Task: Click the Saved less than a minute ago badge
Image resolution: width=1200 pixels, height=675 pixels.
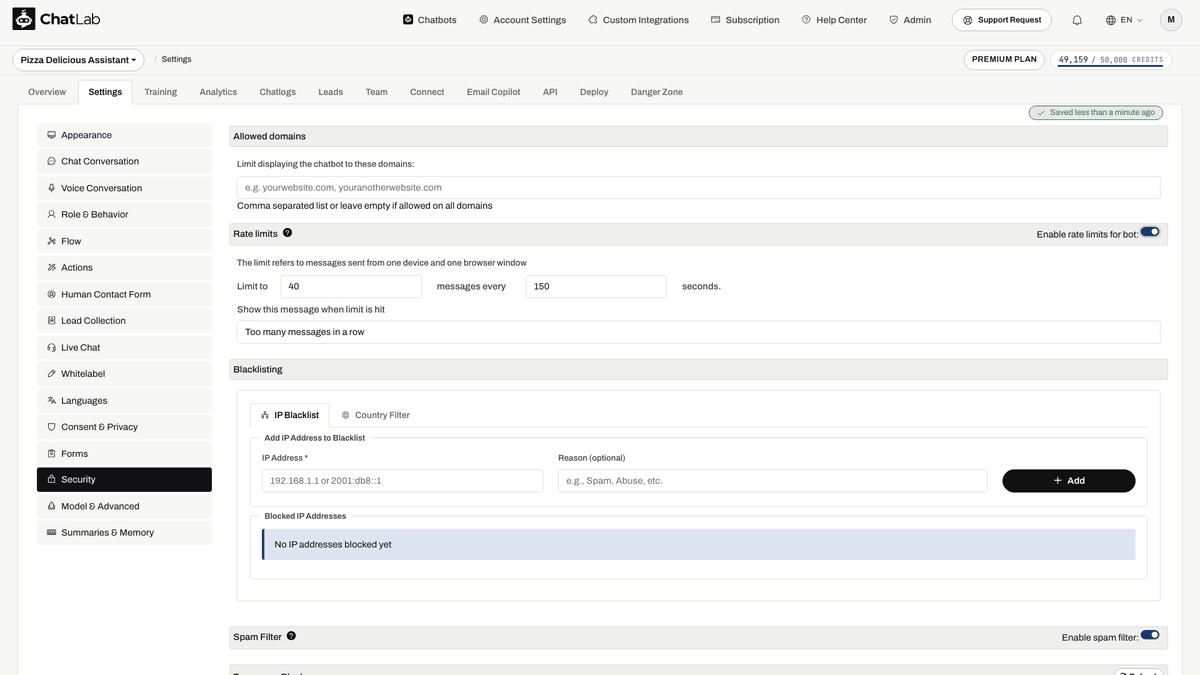Action: 1096,113
